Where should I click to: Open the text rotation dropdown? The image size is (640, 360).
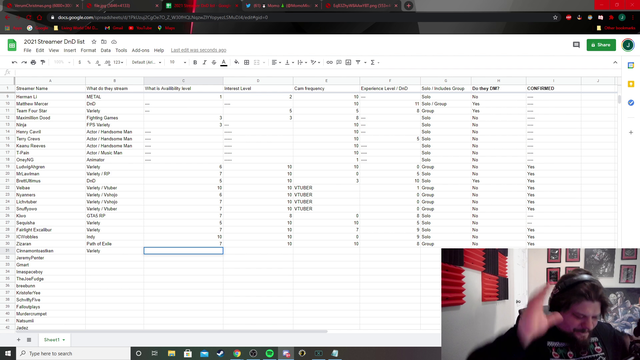tap(315, 62)
